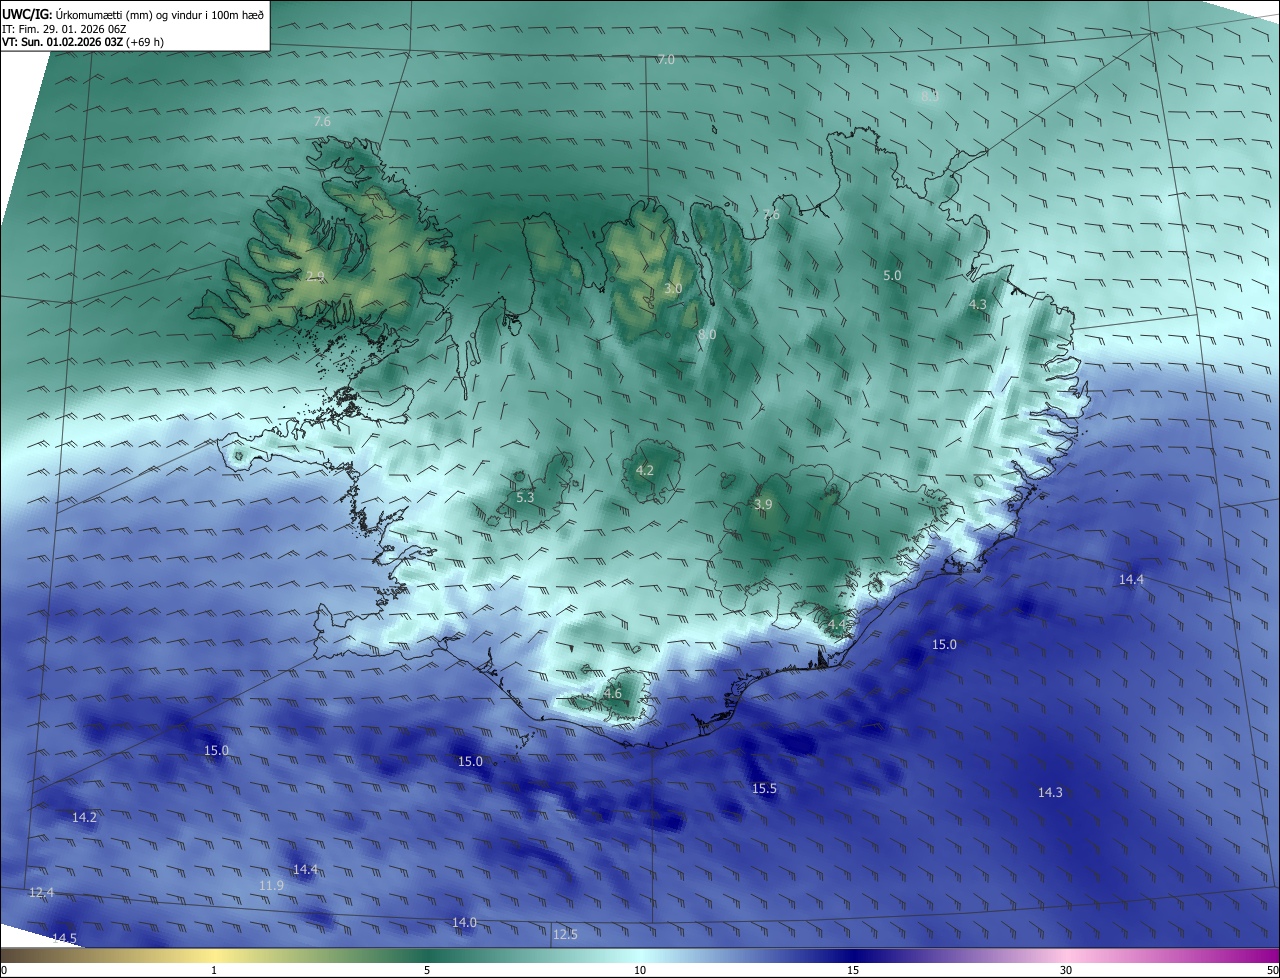Click the 30 tick on the colour scale
The height and width of the screenshot is (978, 1280).
[1066, 970]
